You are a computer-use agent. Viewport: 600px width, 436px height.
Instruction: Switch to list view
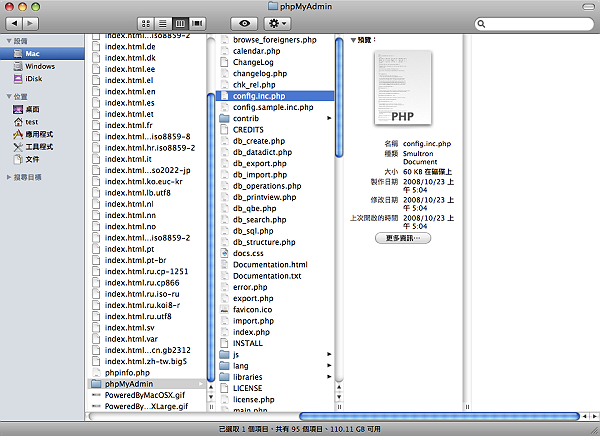[163, 24]
